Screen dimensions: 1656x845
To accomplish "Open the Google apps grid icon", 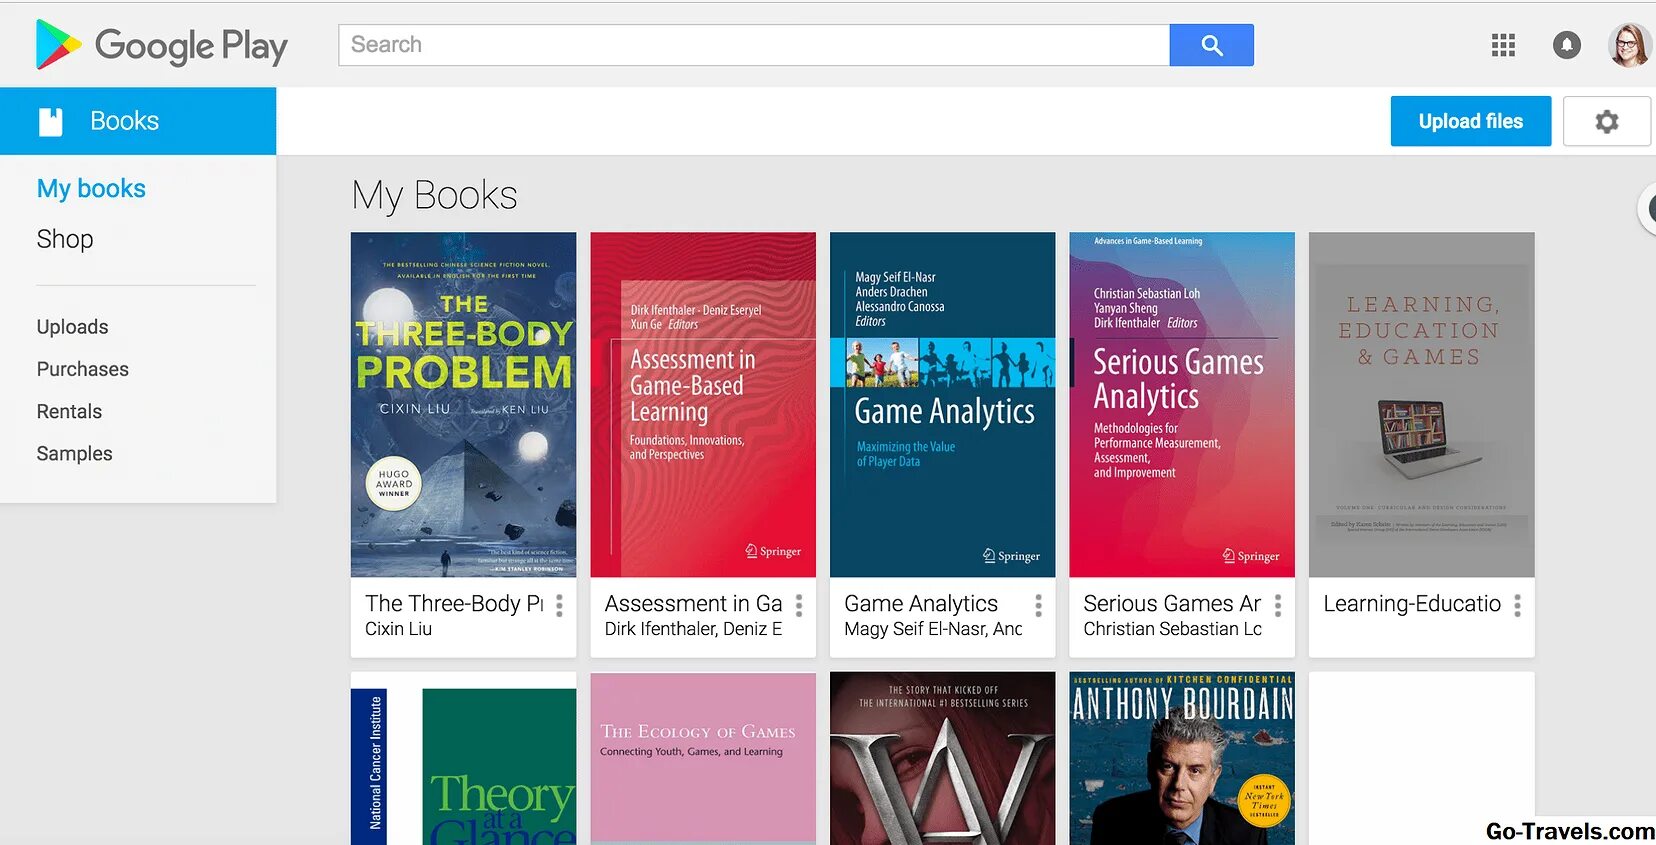I will (x=1503, y=45).
